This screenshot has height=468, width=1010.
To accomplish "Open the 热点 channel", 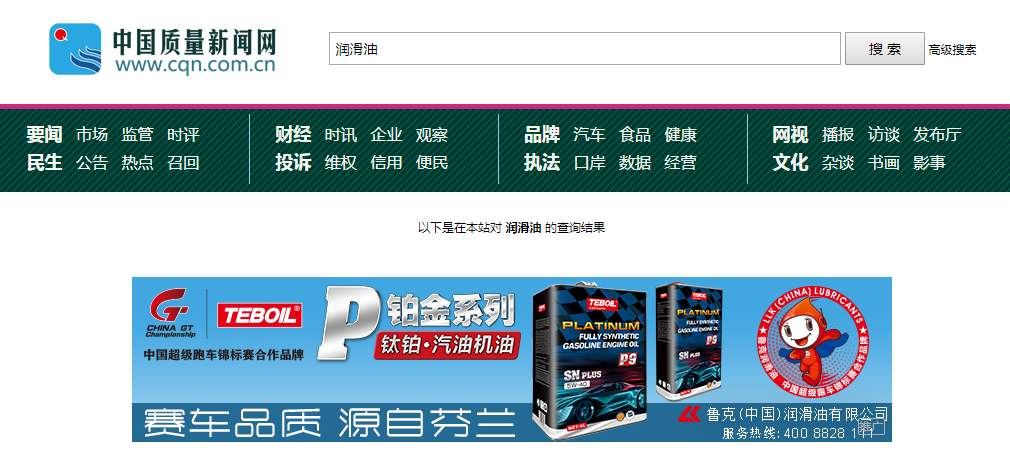I will pos(138,163).
